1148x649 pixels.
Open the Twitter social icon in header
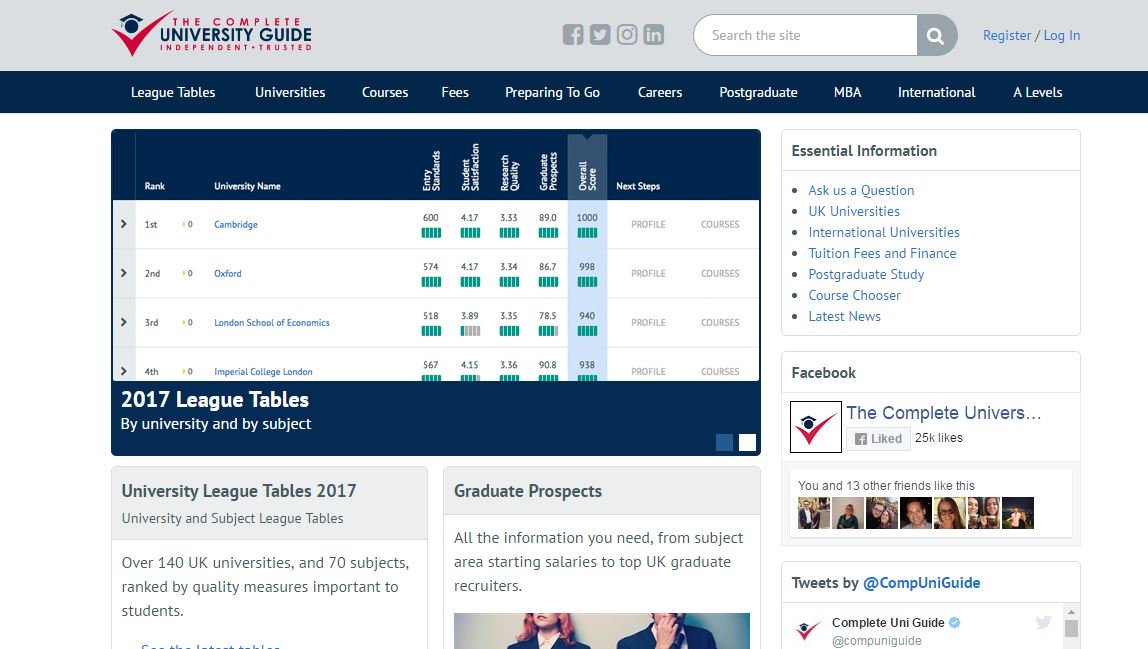(600, 34)
